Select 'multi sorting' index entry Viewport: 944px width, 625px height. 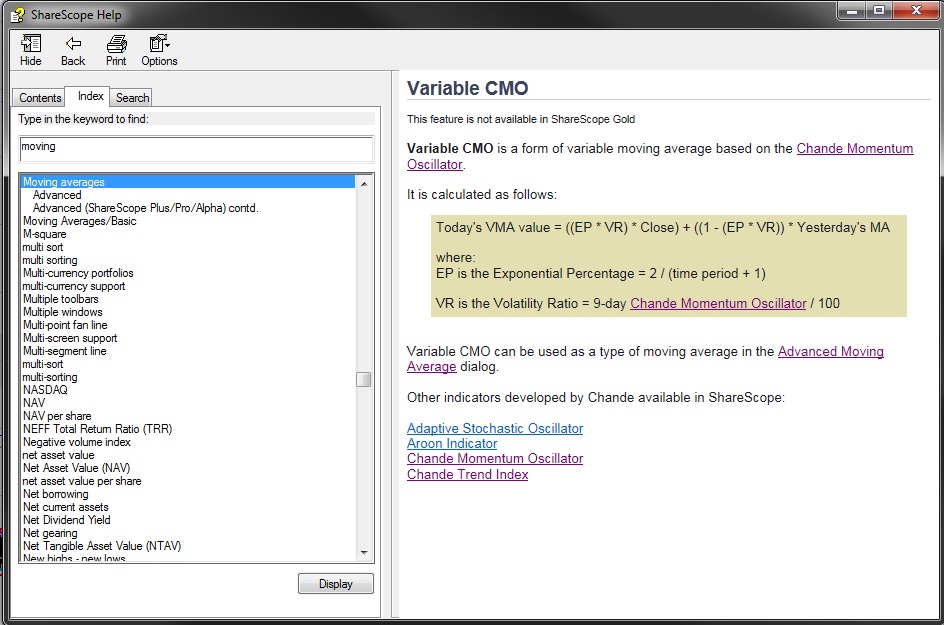[x=49, y=260]
